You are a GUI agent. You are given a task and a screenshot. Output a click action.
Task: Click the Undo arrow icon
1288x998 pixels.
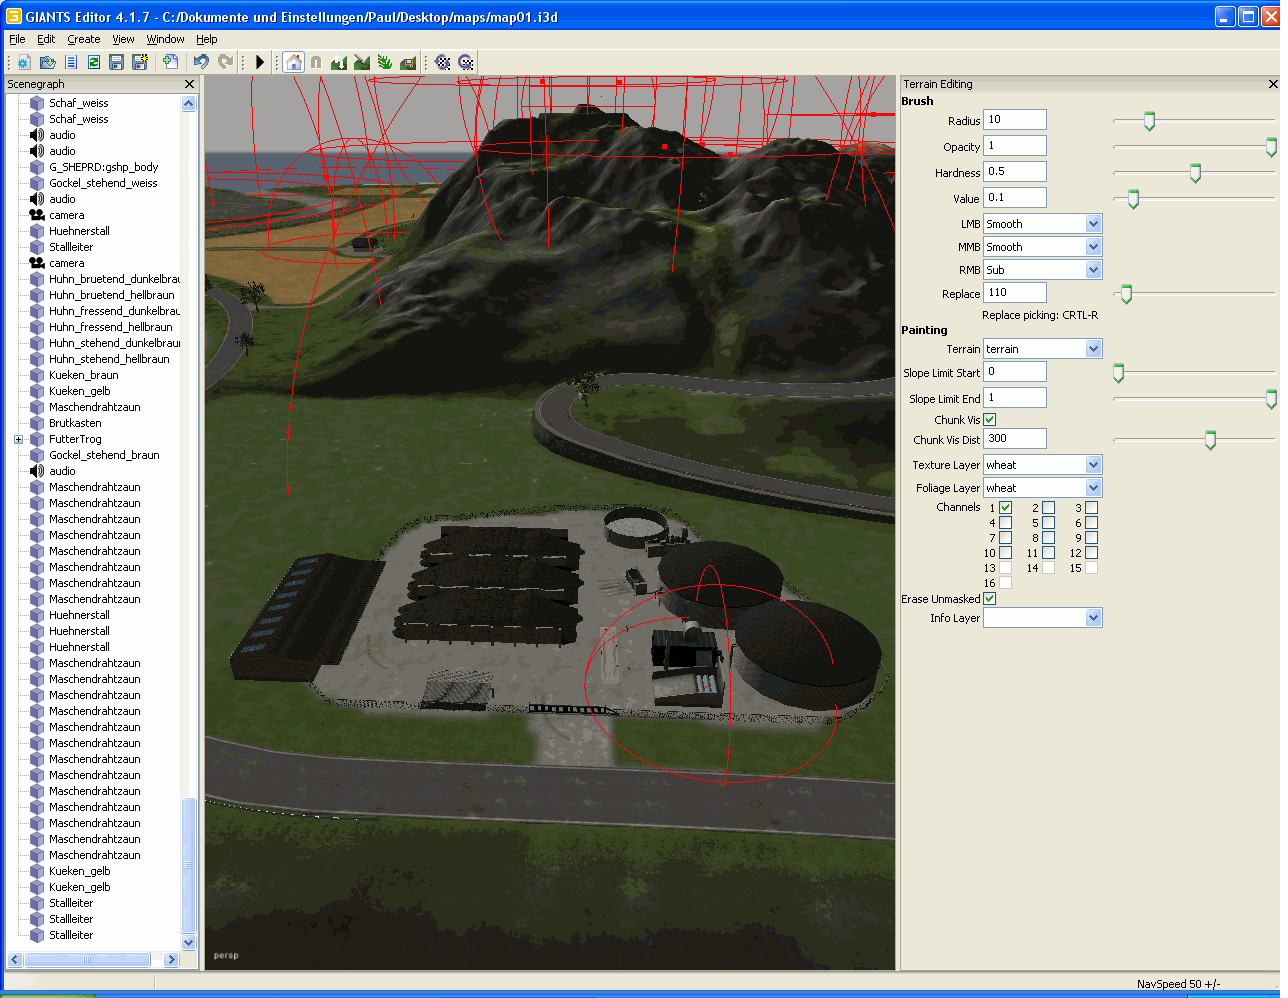point(201,62)
